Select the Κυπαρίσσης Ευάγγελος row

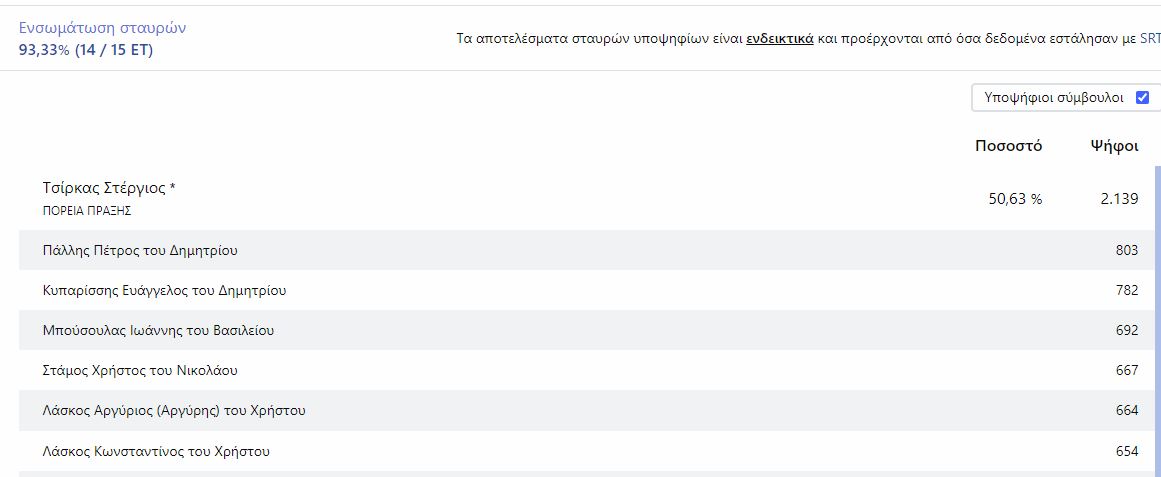165,291
